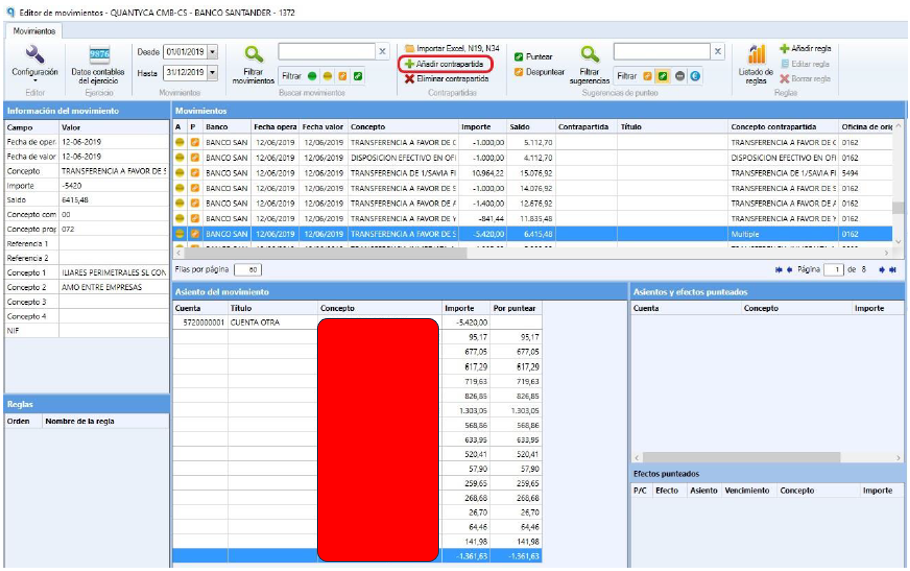Click Eliminar contrapartida red cross

410,78
